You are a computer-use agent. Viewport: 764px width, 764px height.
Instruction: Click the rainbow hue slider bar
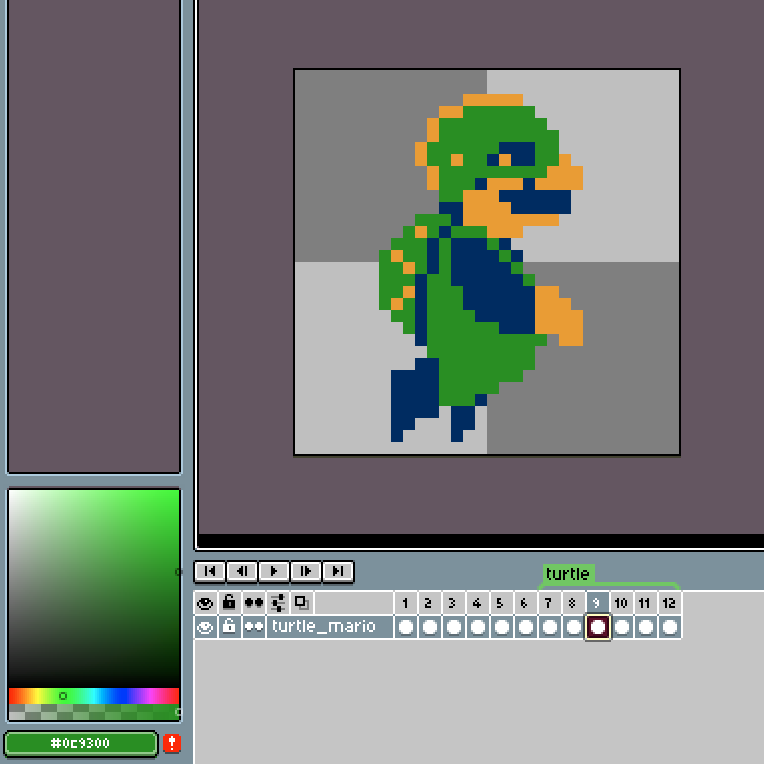[x=94, y=696]
